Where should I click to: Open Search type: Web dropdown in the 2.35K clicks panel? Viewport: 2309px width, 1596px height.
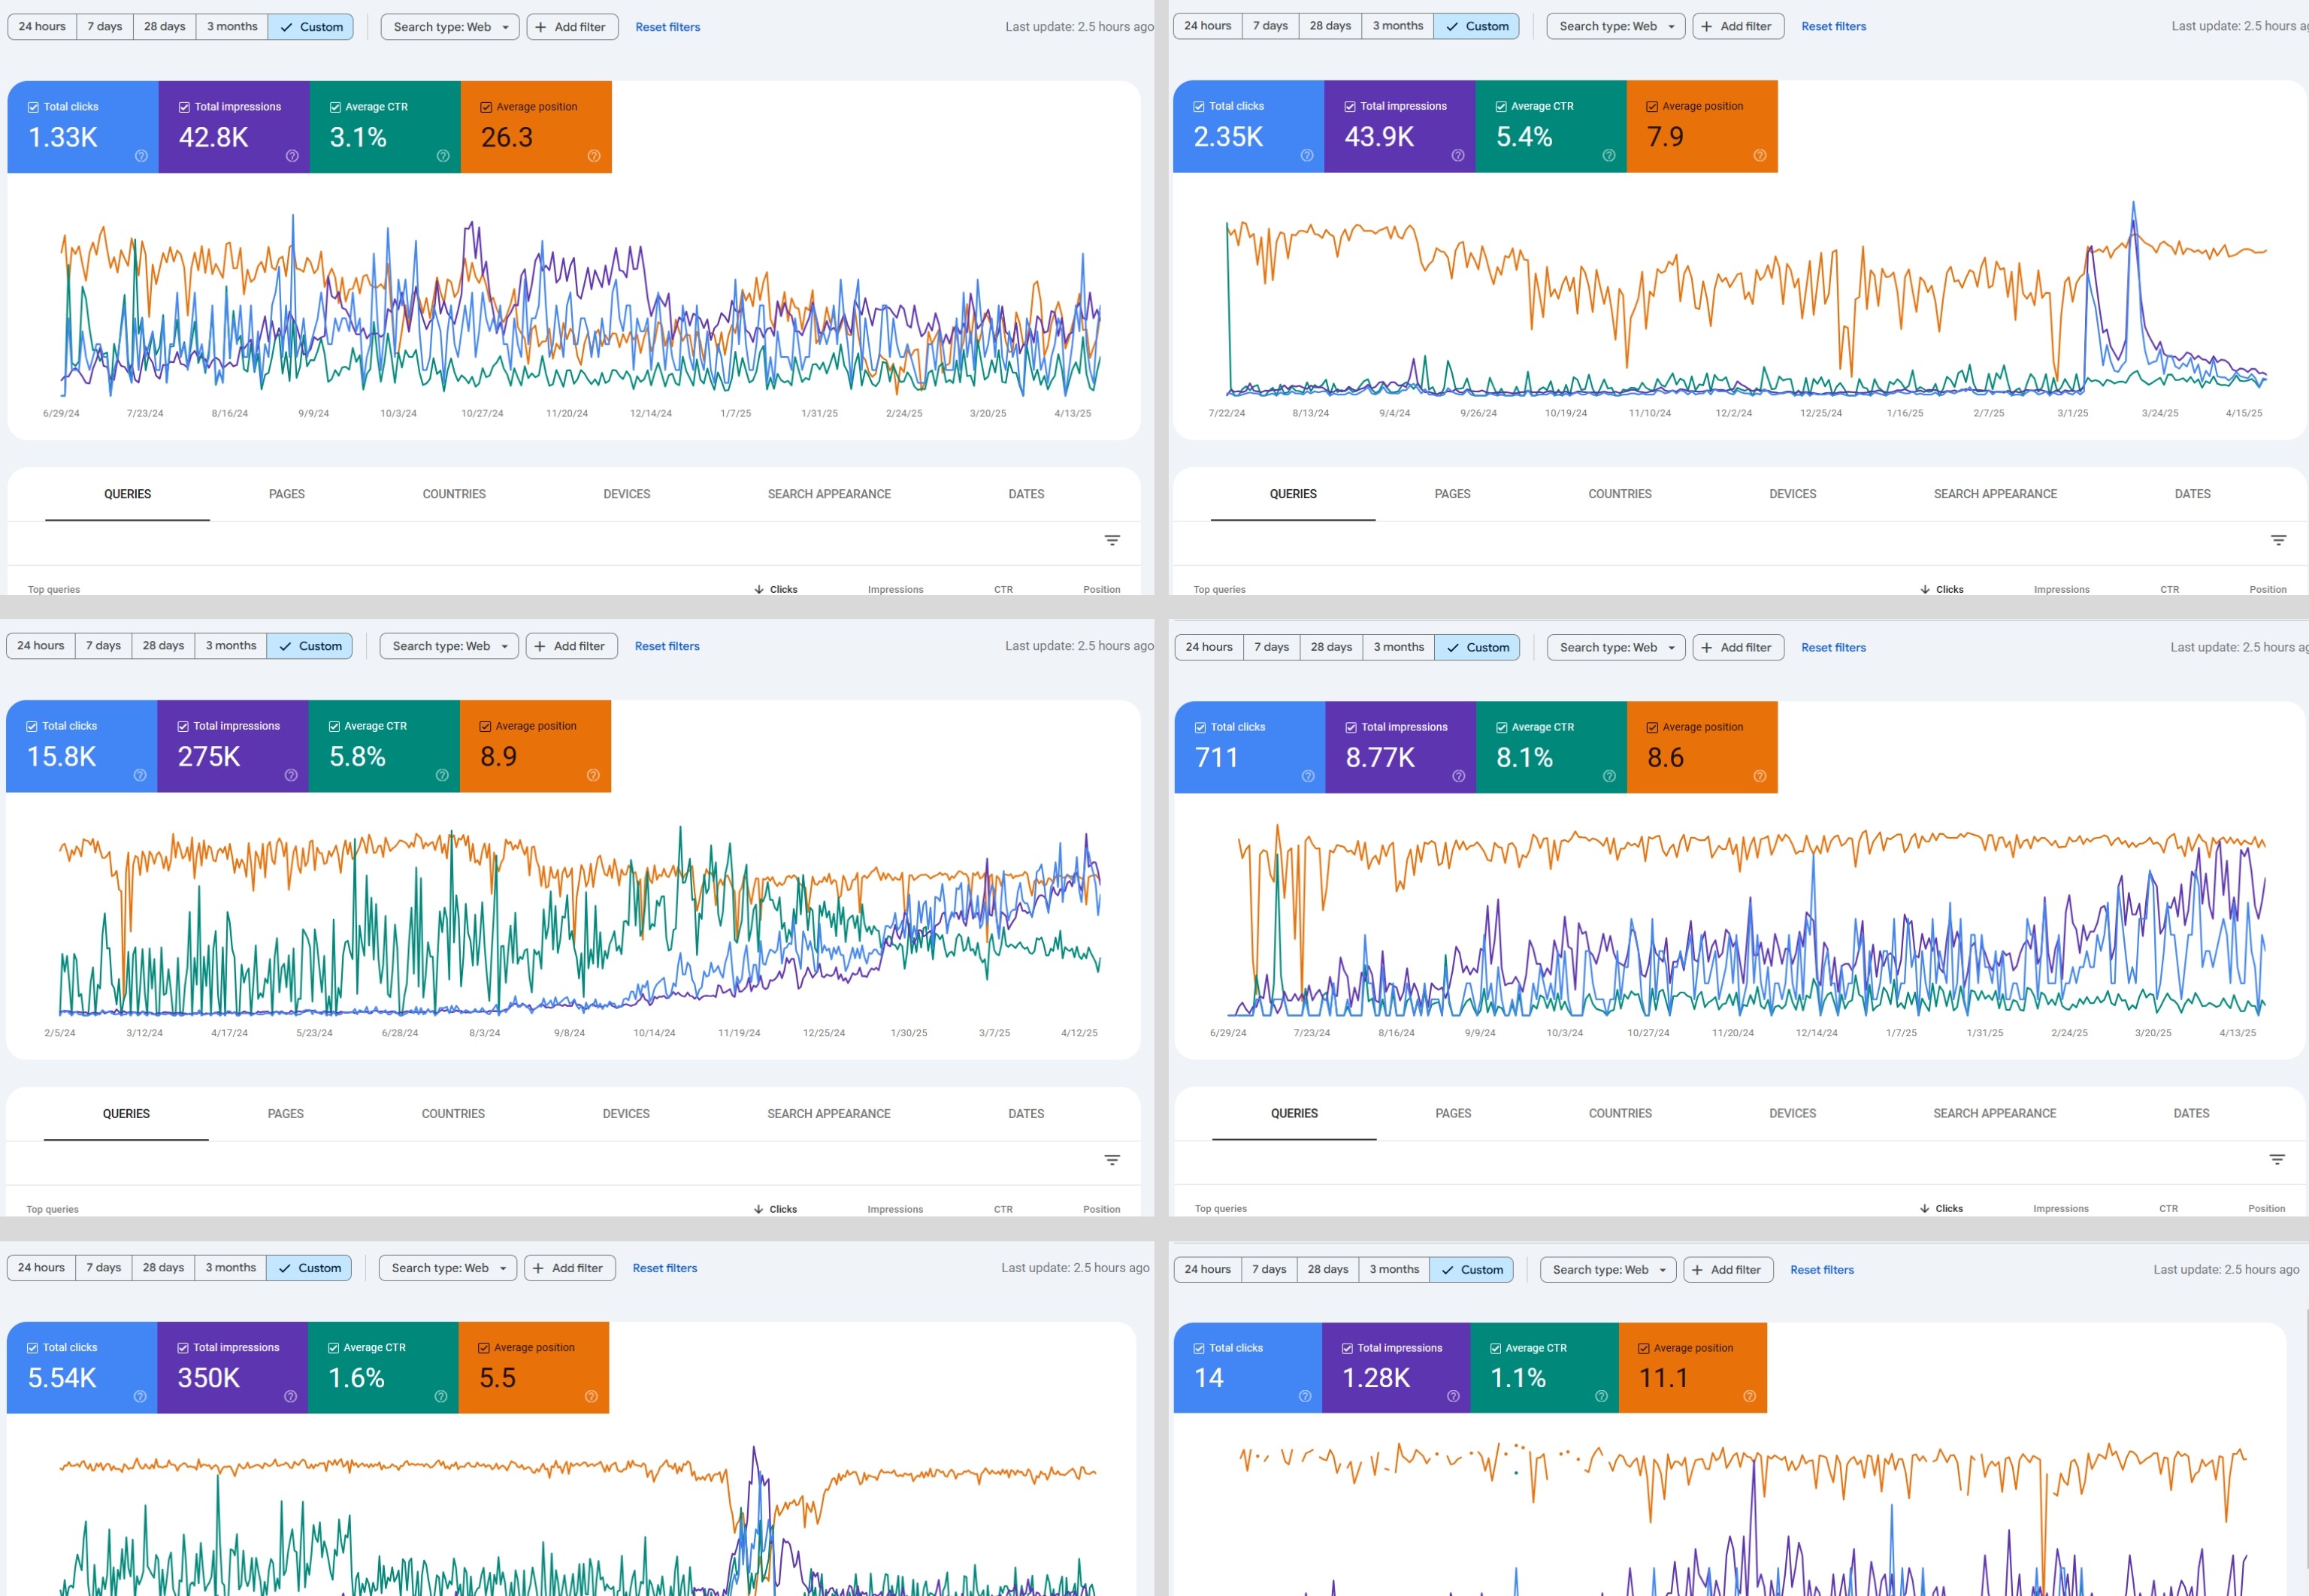click(x=1615, y=26)
